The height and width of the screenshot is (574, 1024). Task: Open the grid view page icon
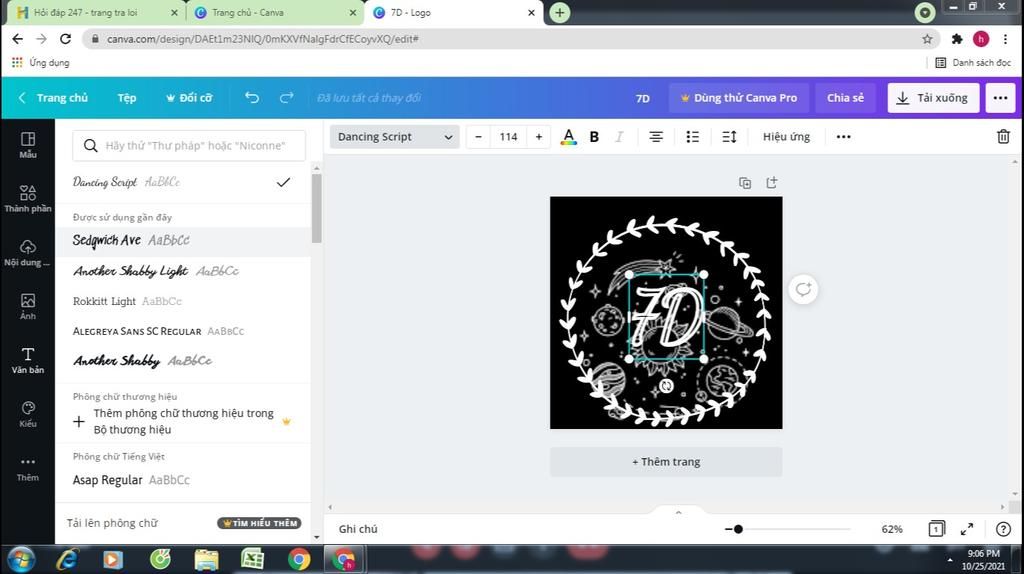[x=936, y=529]
